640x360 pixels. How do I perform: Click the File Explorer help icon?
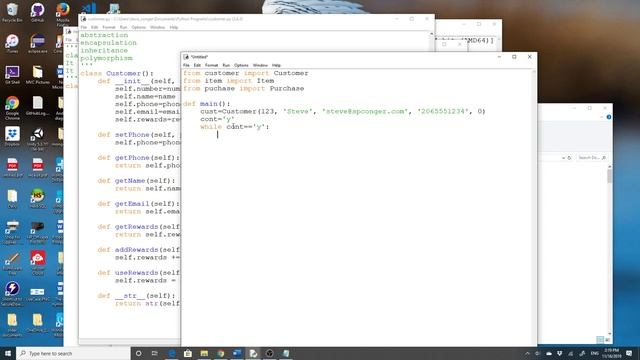click(x=609, y=117)
